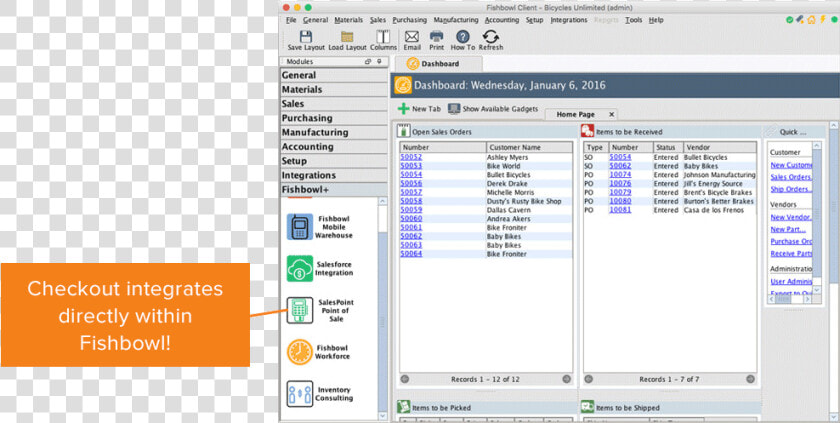
Task: Click the undock icon in Modules panel
Action: pyautogui.click(x=368, y=62)
